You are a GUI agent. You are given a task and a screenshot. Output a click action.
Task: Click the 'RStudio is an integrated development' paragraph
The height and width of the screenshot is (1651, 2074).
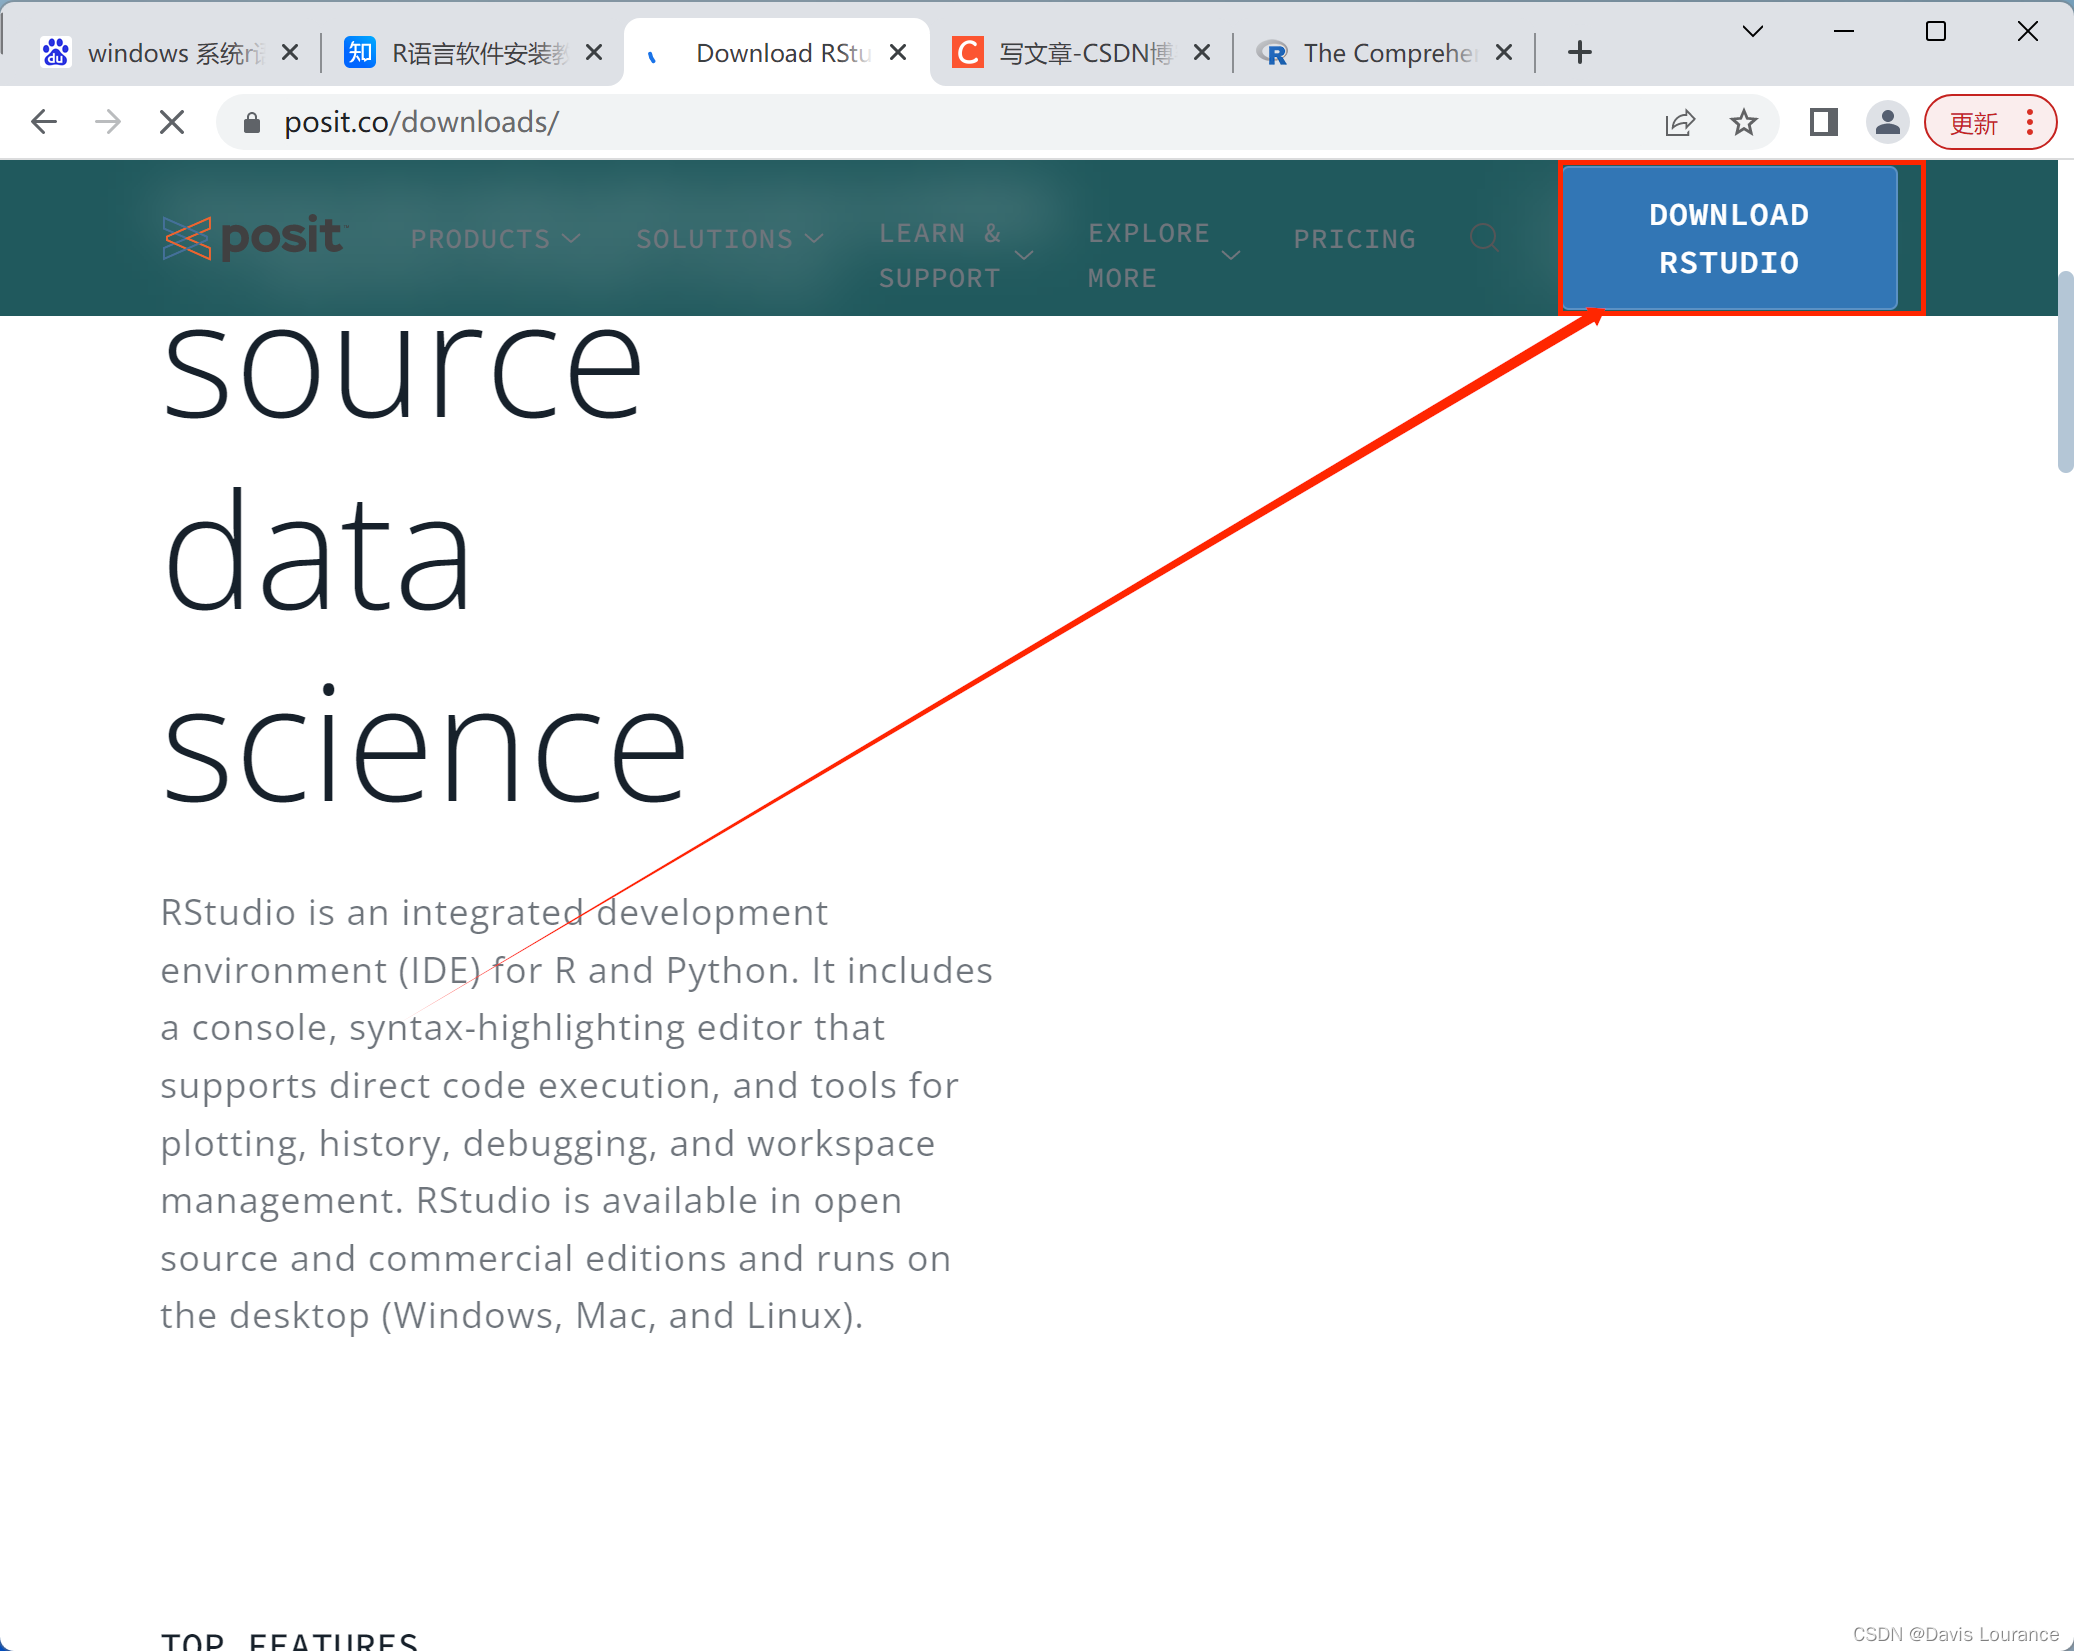coord(577,1114)
